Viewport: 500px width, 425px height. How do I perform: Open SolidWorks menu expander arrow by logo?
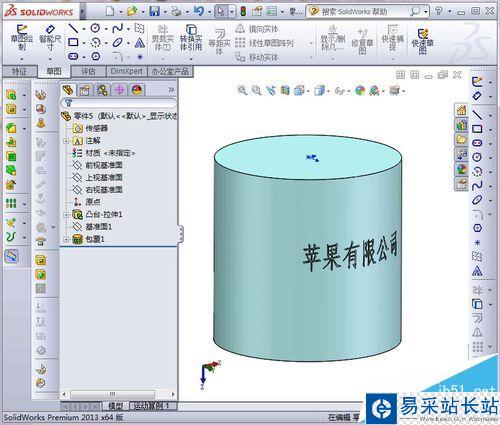tap(82, 13)
